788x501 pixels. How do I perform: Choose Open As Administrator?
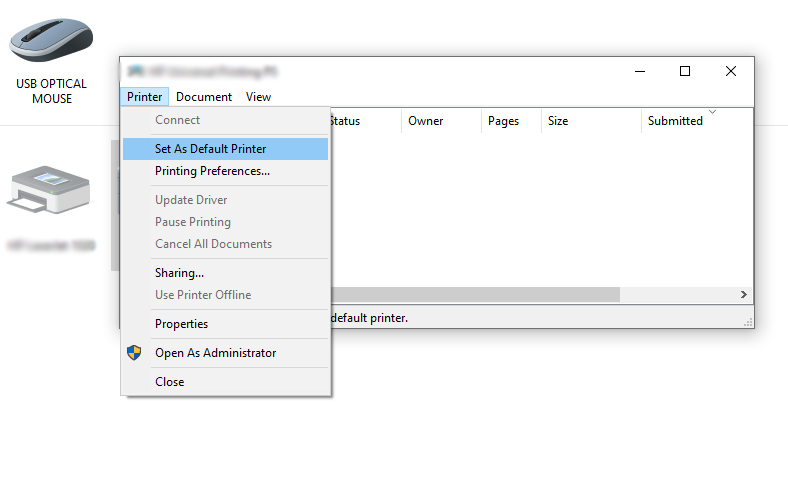[x=225, y=353]
